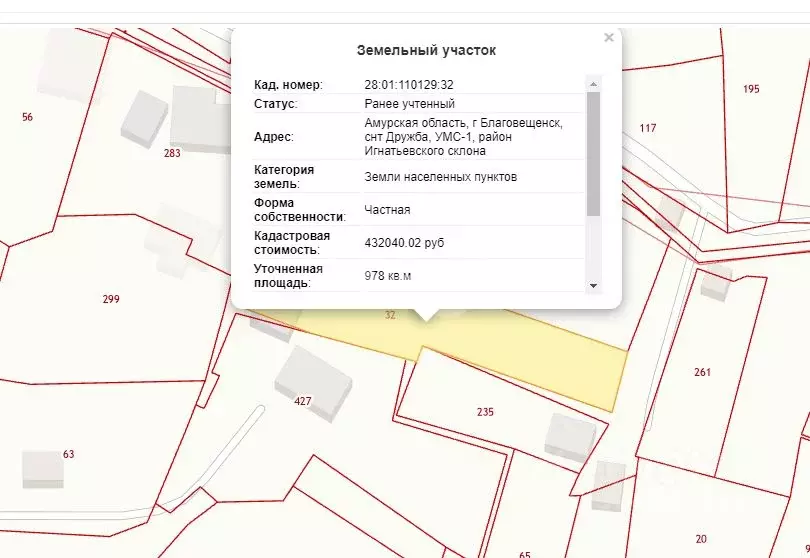
Task: Click the popup scrollbar up arrow
Action: pyautogui.click(x=593, y=84)
